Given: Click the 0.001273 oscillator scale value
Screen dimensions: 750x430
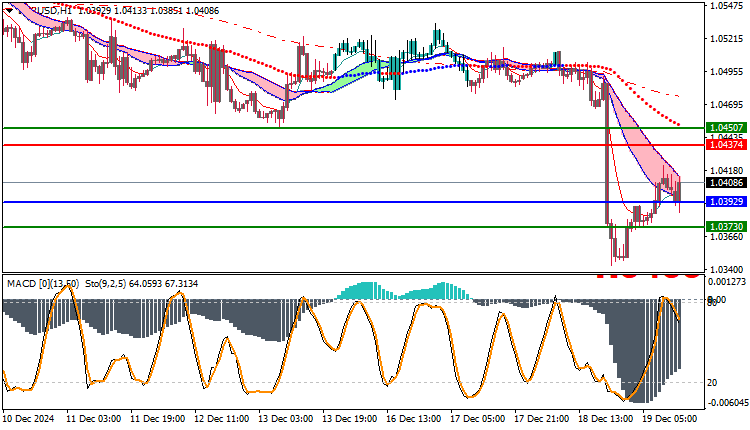Looking at the screenshot, I should 727,282.
